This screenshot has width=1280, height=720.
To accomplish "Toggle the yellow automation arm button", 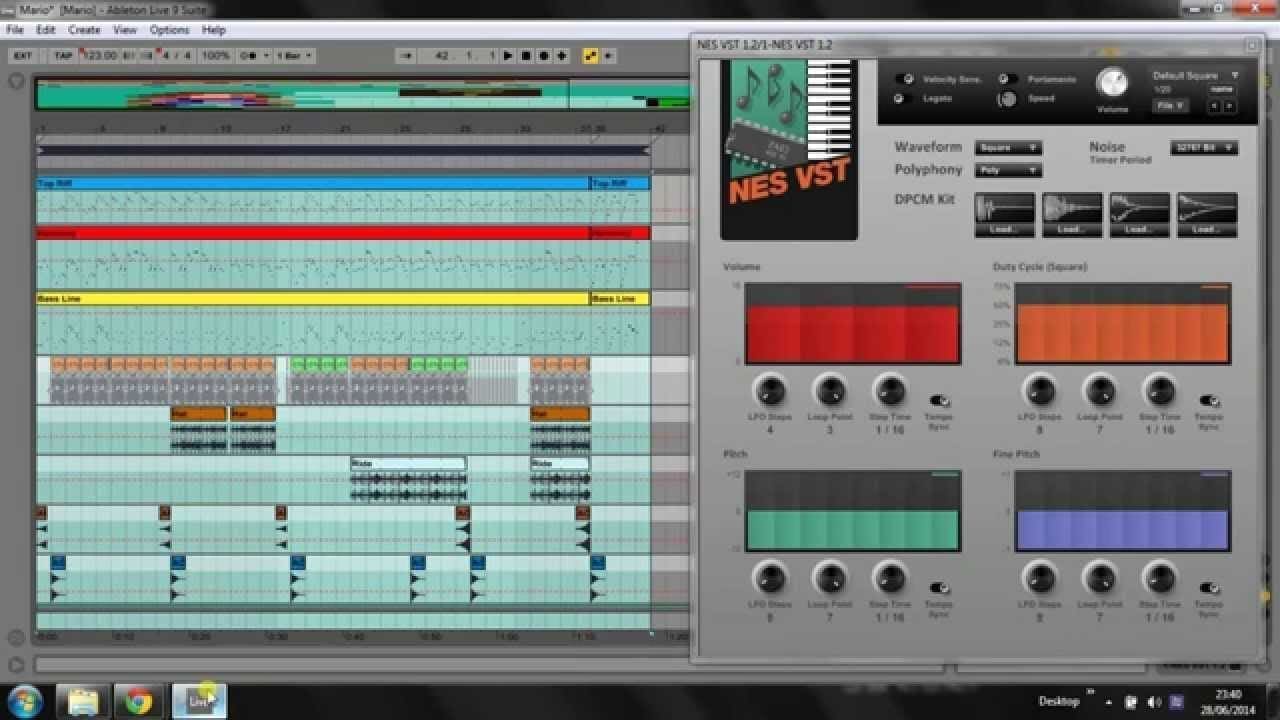I will pyautogui.click(x=590, y=56).
